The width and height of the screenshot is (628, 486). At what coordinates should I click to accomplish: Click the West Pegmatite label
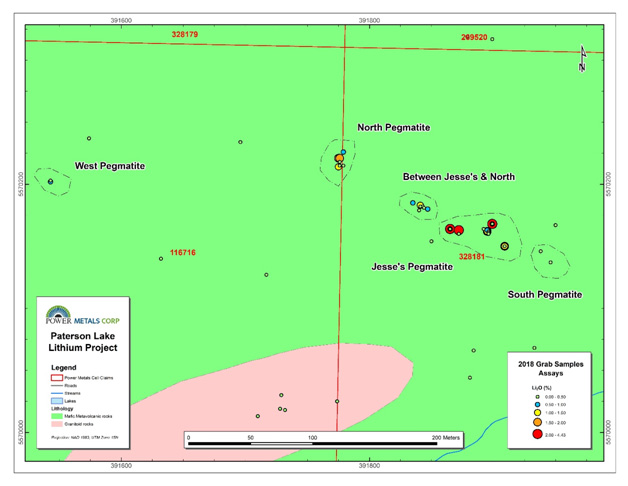pyautogui.click(x=110, y=166)
